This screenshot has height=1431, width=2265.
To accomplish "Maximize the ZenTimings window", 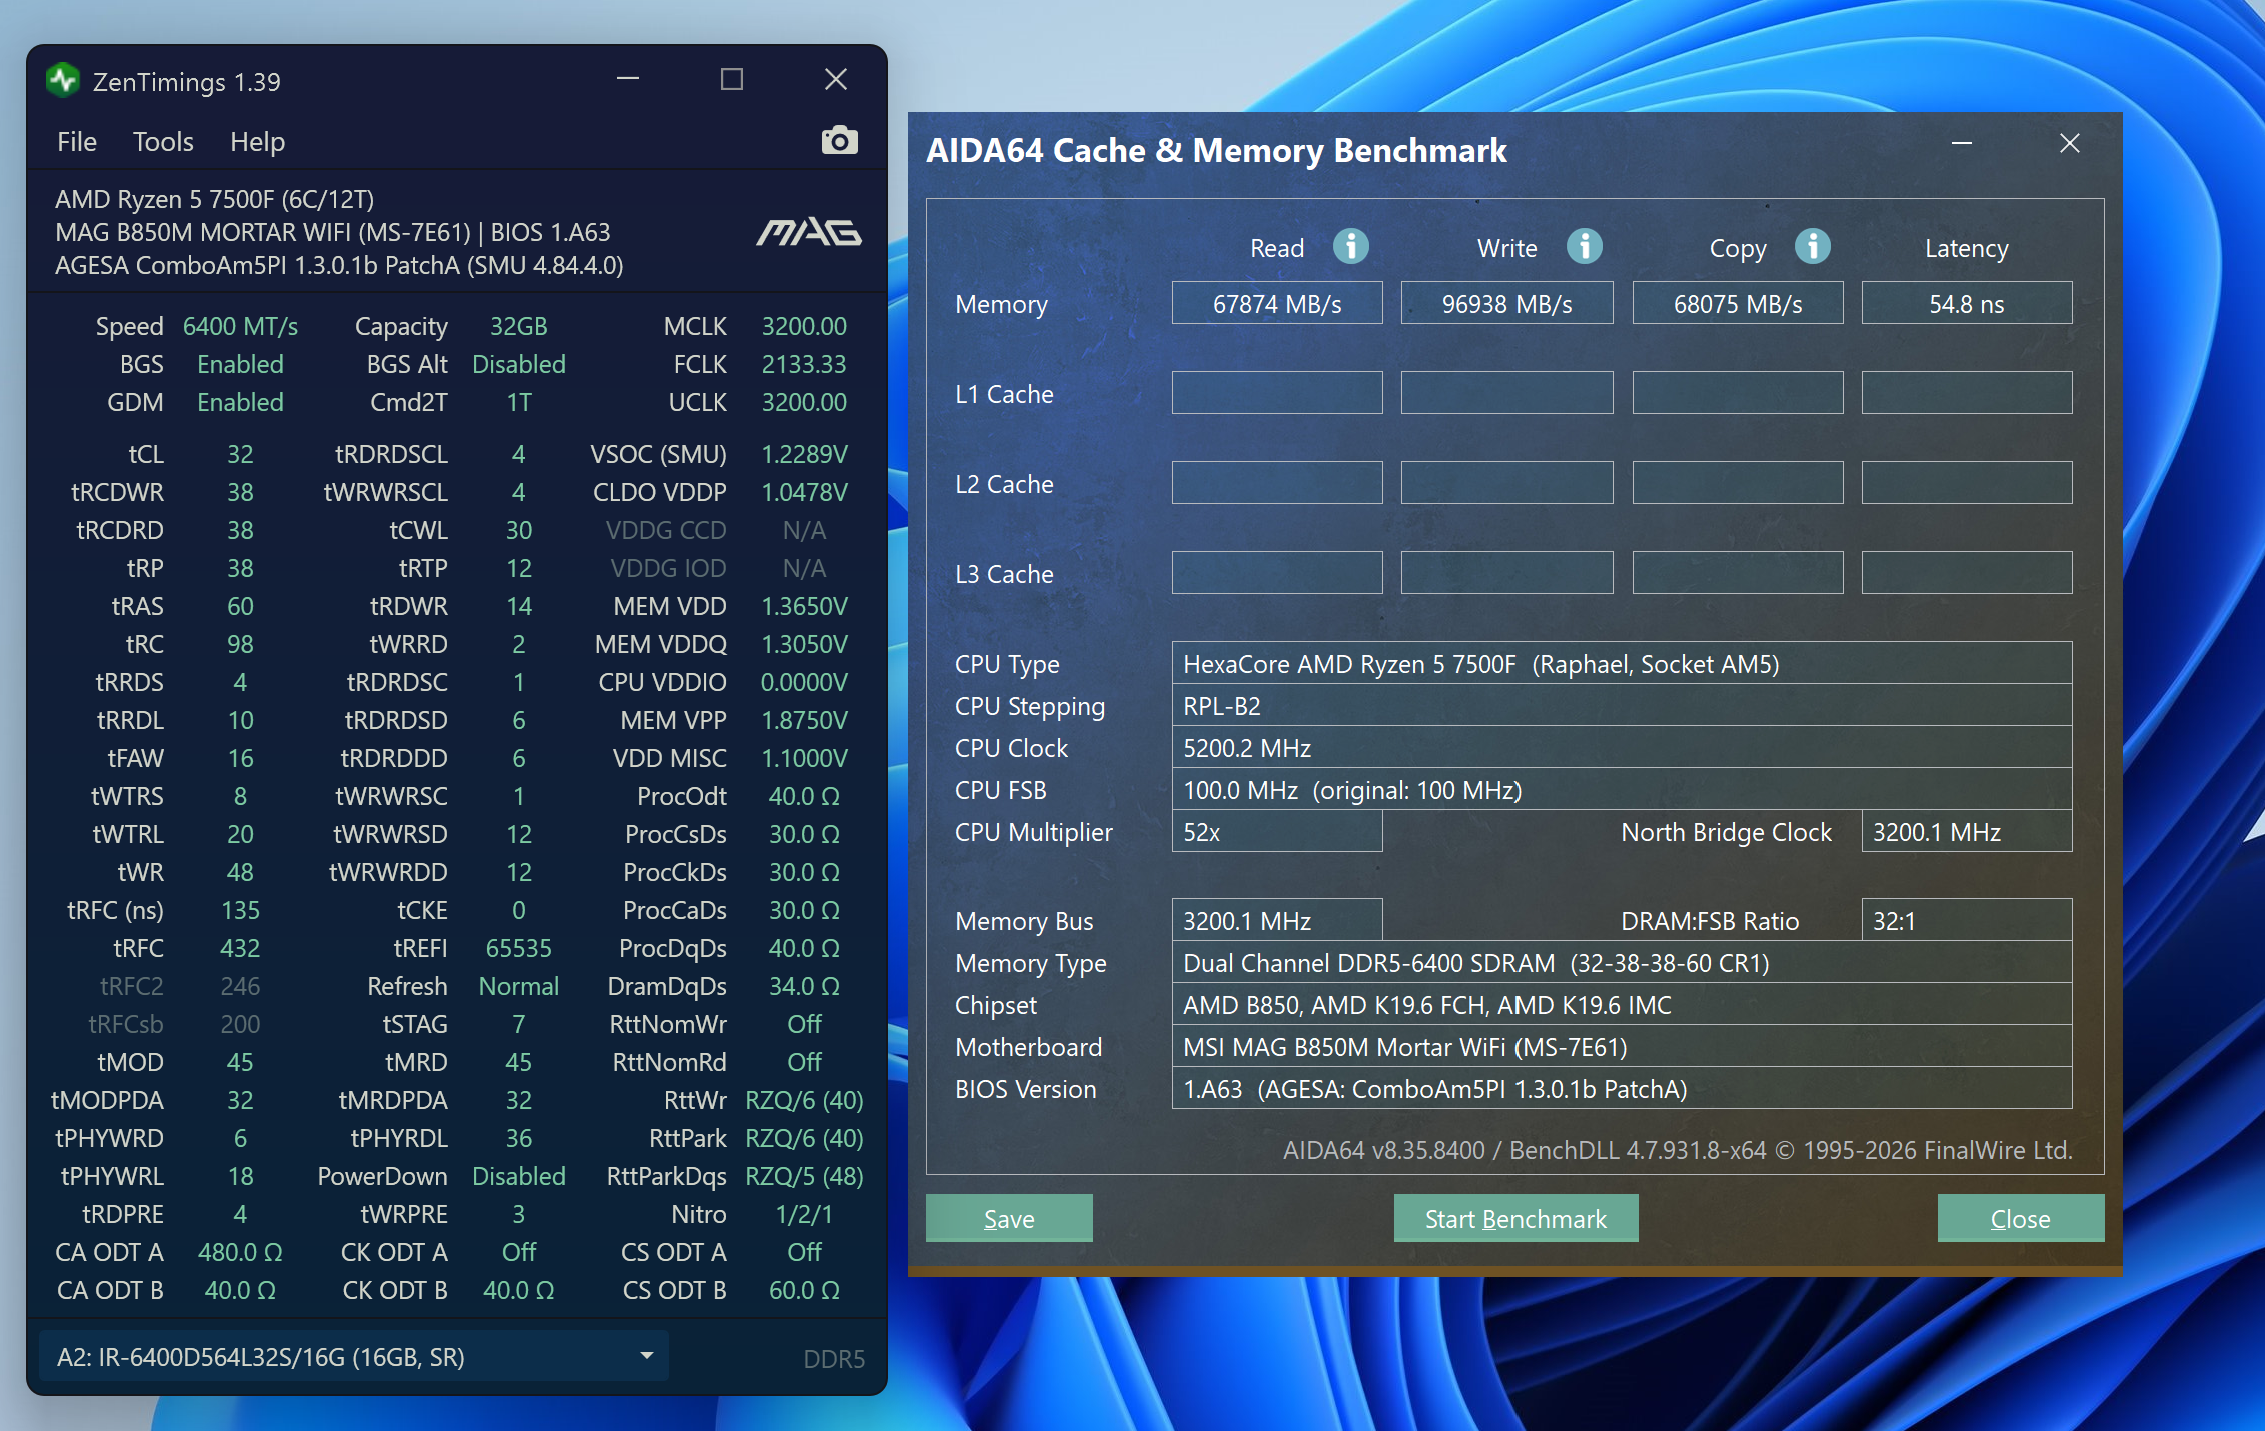I will [732, 79].
